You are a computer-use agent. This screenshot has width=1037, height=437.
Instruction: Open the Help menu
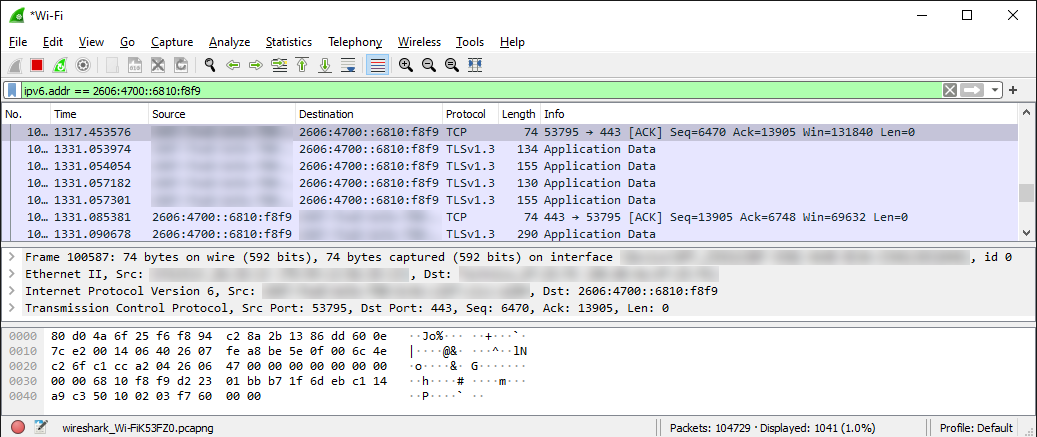[513, 42]
